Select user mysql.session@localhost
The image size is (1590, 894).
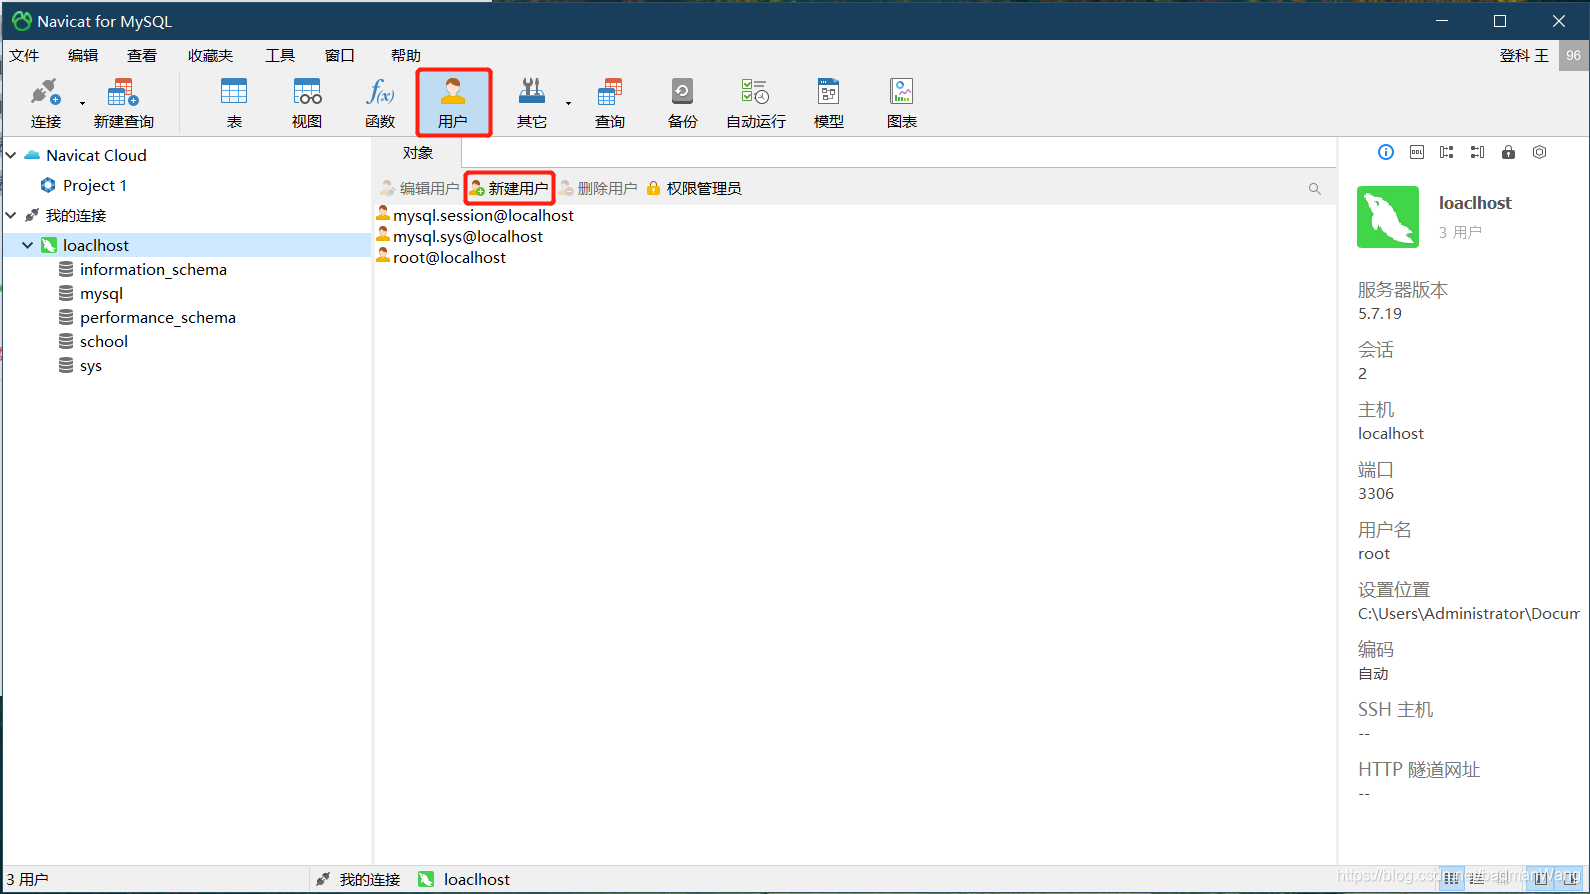[x=475, y=215]
